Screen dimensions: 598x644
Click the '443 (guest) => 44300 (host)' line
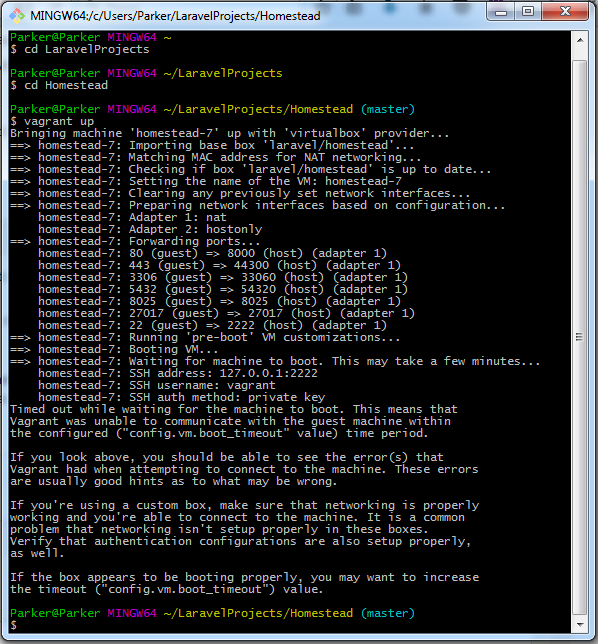coord(219,265)
